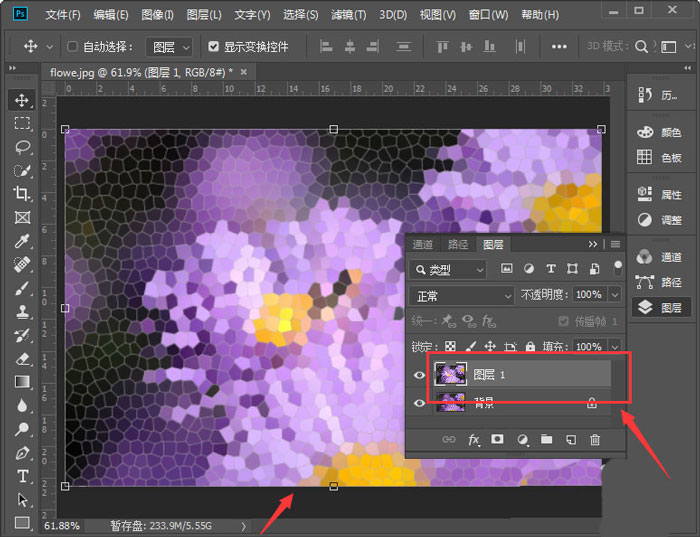Select the Lasso tool
The height and width of the screenshot is (537, 700).
point(21,147)
